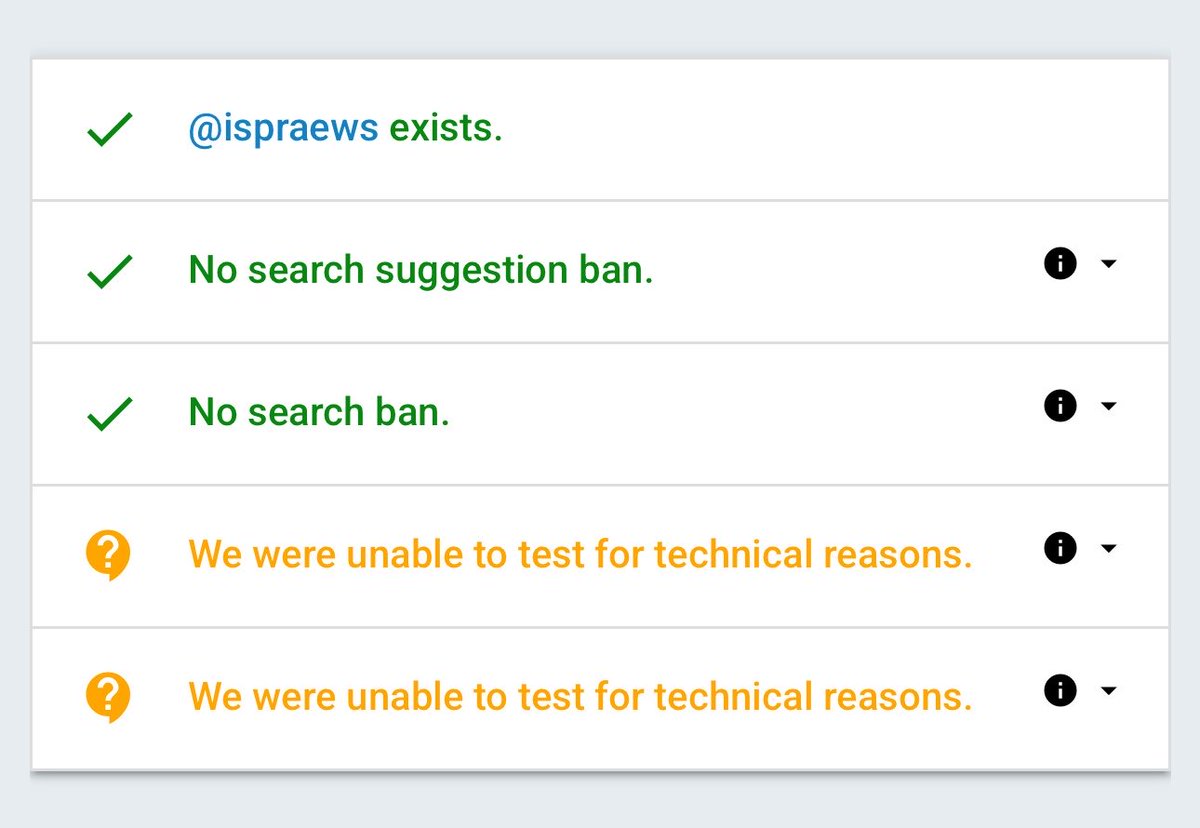Screen dimensions: 1200x828
Task: Click the bottom 'We were unable to test' message
Action: coord(580,696)
